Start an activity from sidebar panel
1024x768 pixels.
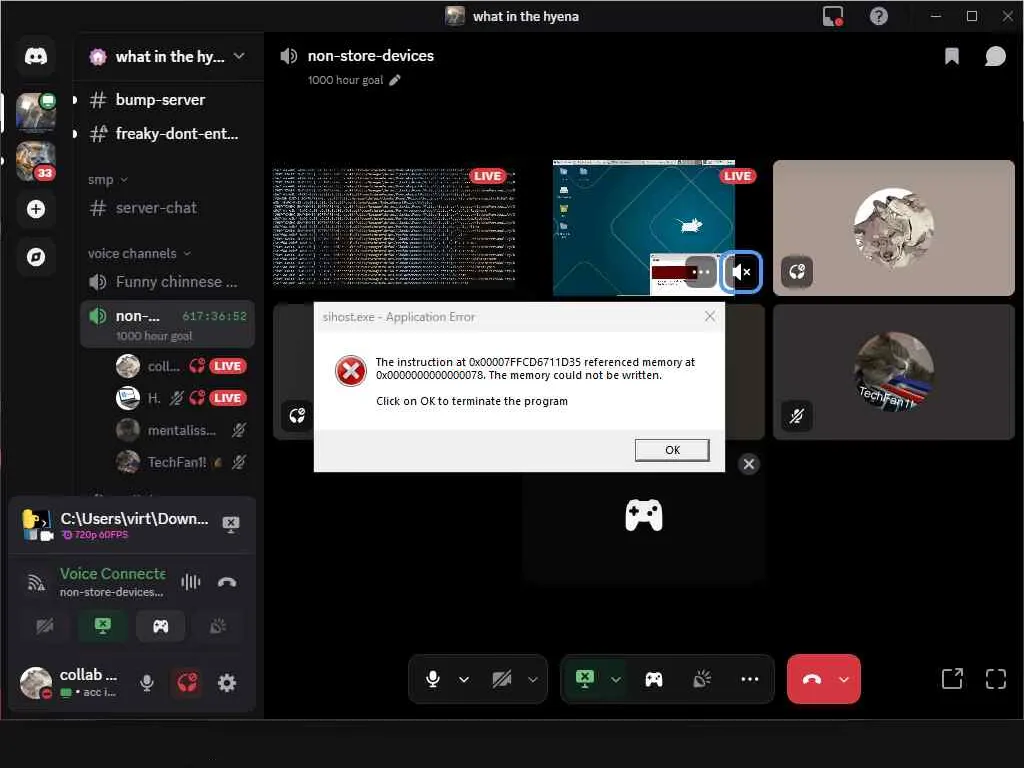161,626
